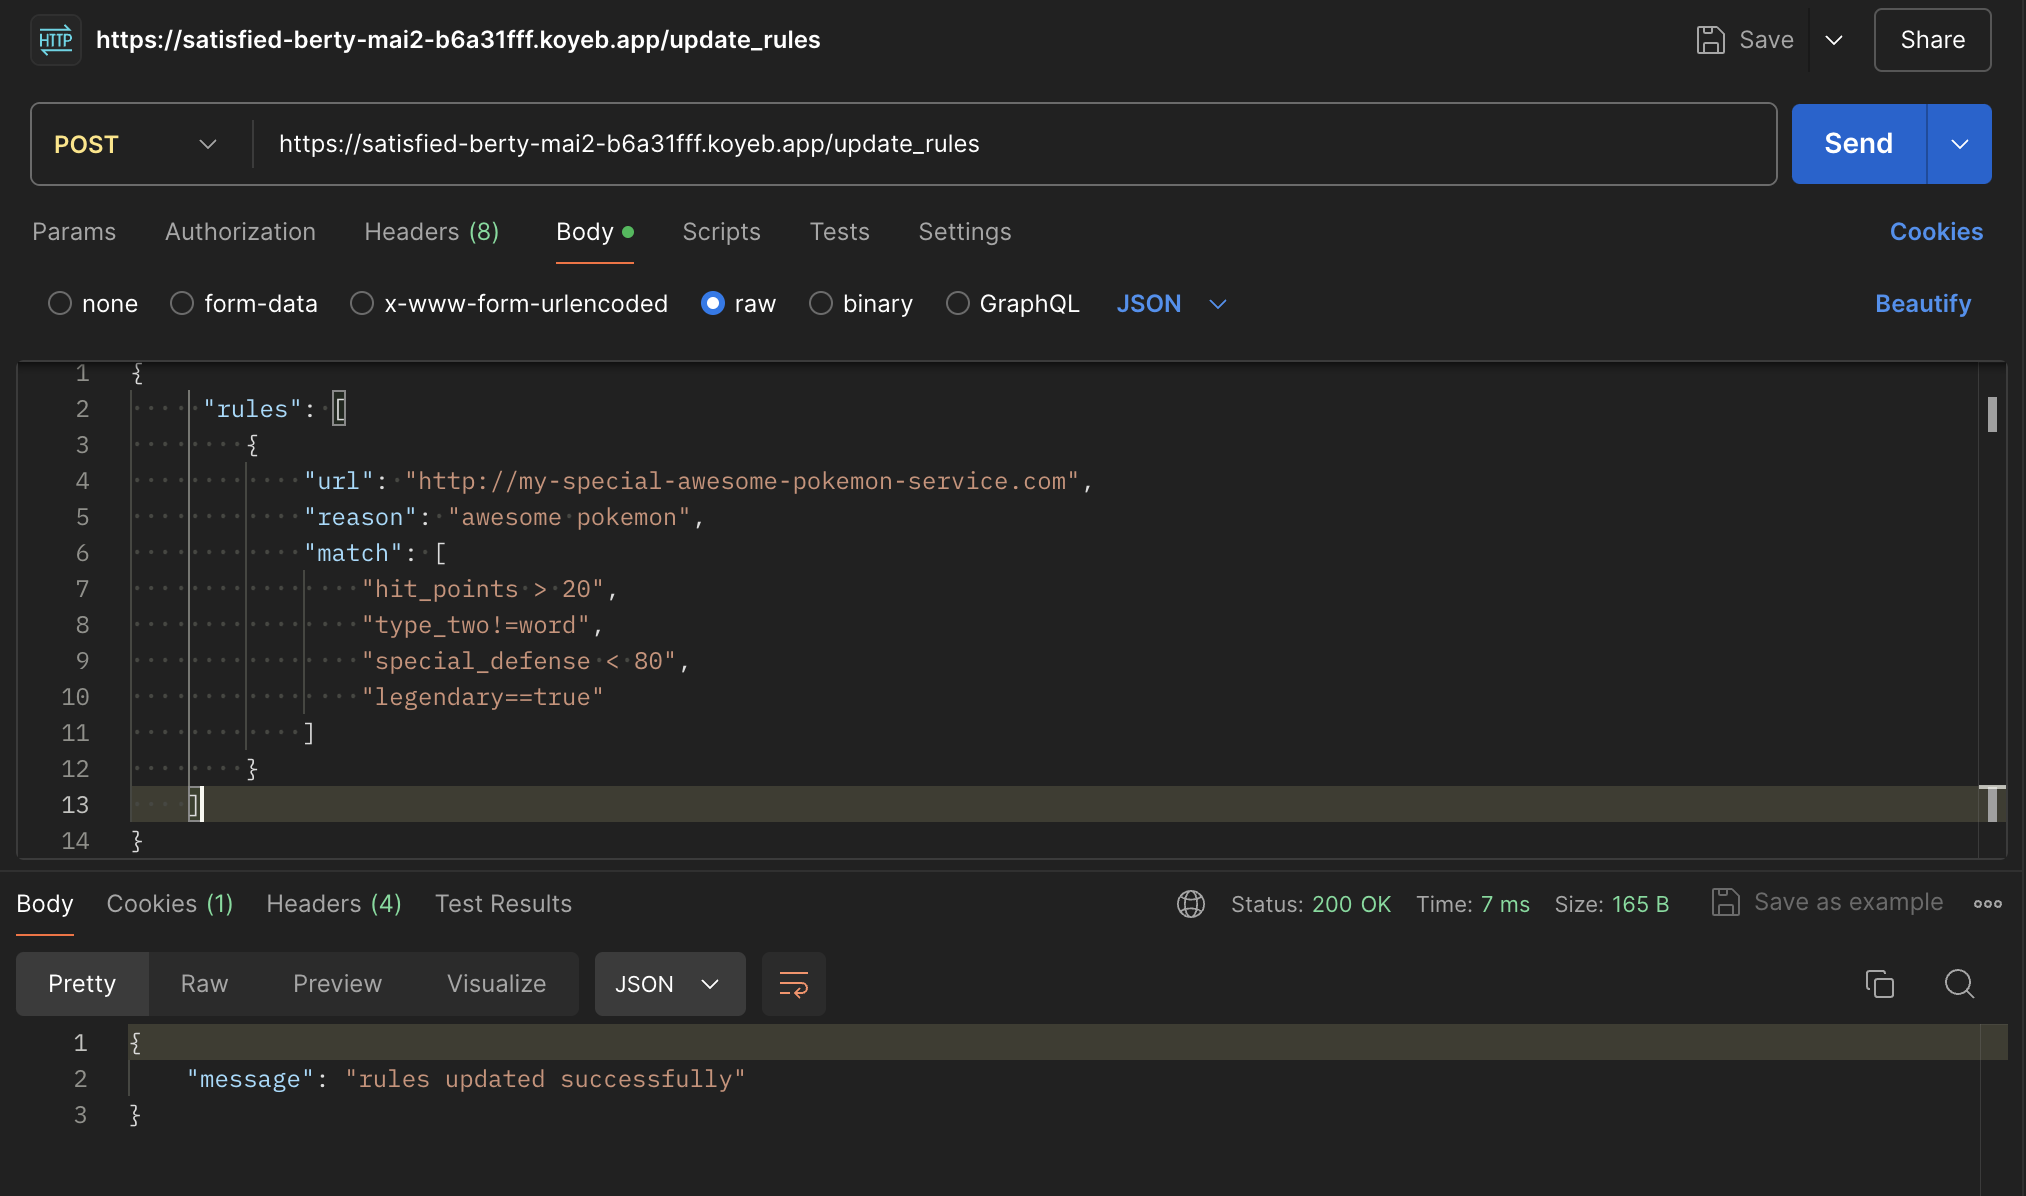Choose x-www-form-urlencoded body type
Image resolution: width=2026 pixels, height=1196 pixels.
[362, 303]
